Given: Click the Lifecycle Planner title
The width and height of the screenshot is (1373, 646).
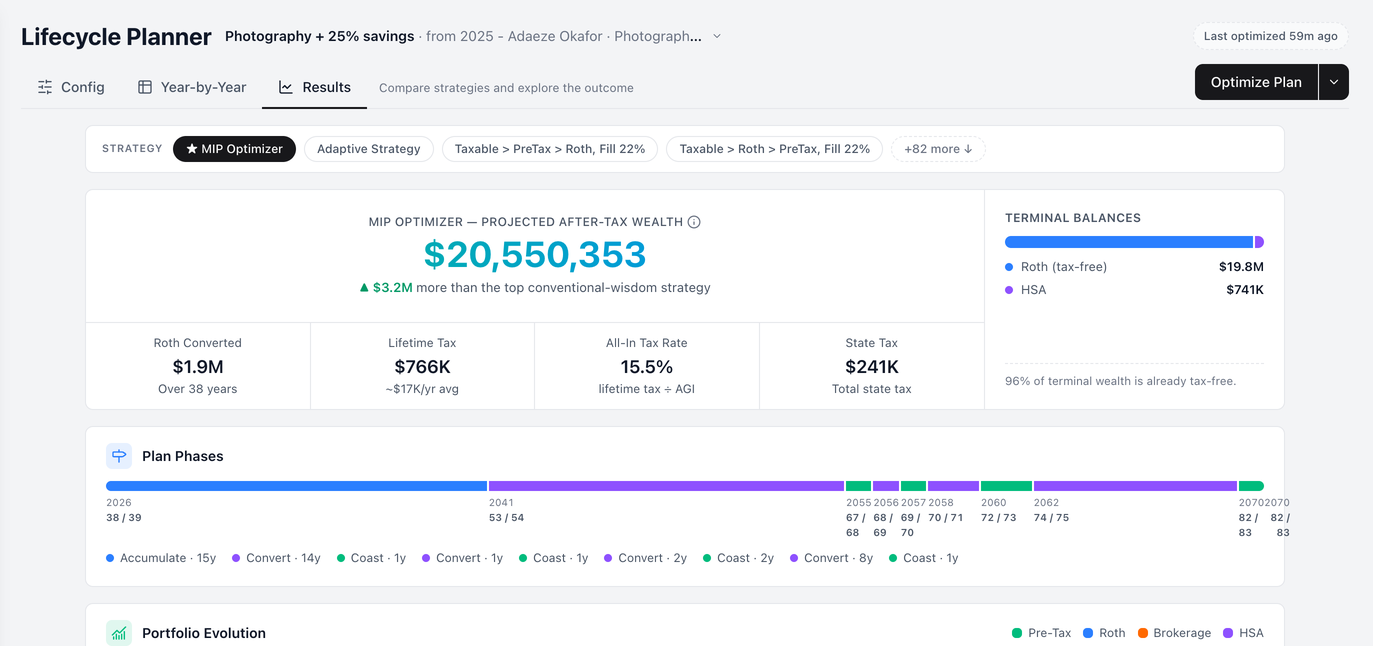Looking at the screenshot, I should pyautogui.click(x=116, y=37).
